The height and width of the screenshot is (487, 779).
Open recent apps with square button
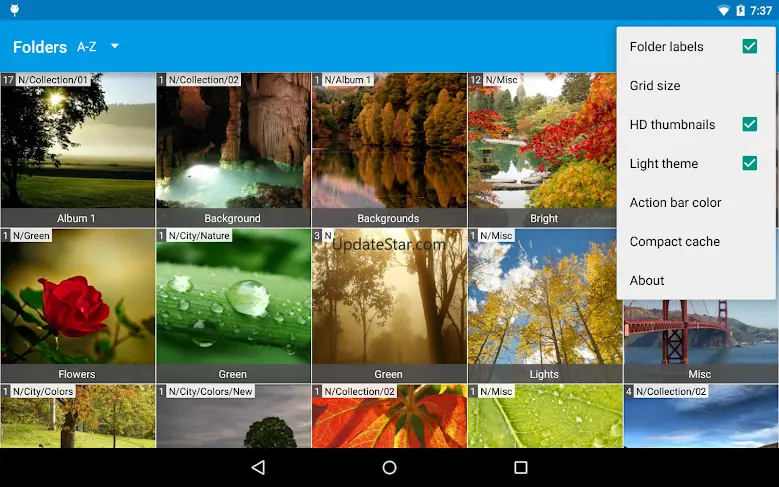pyautogui.click(x=521, y=467)
